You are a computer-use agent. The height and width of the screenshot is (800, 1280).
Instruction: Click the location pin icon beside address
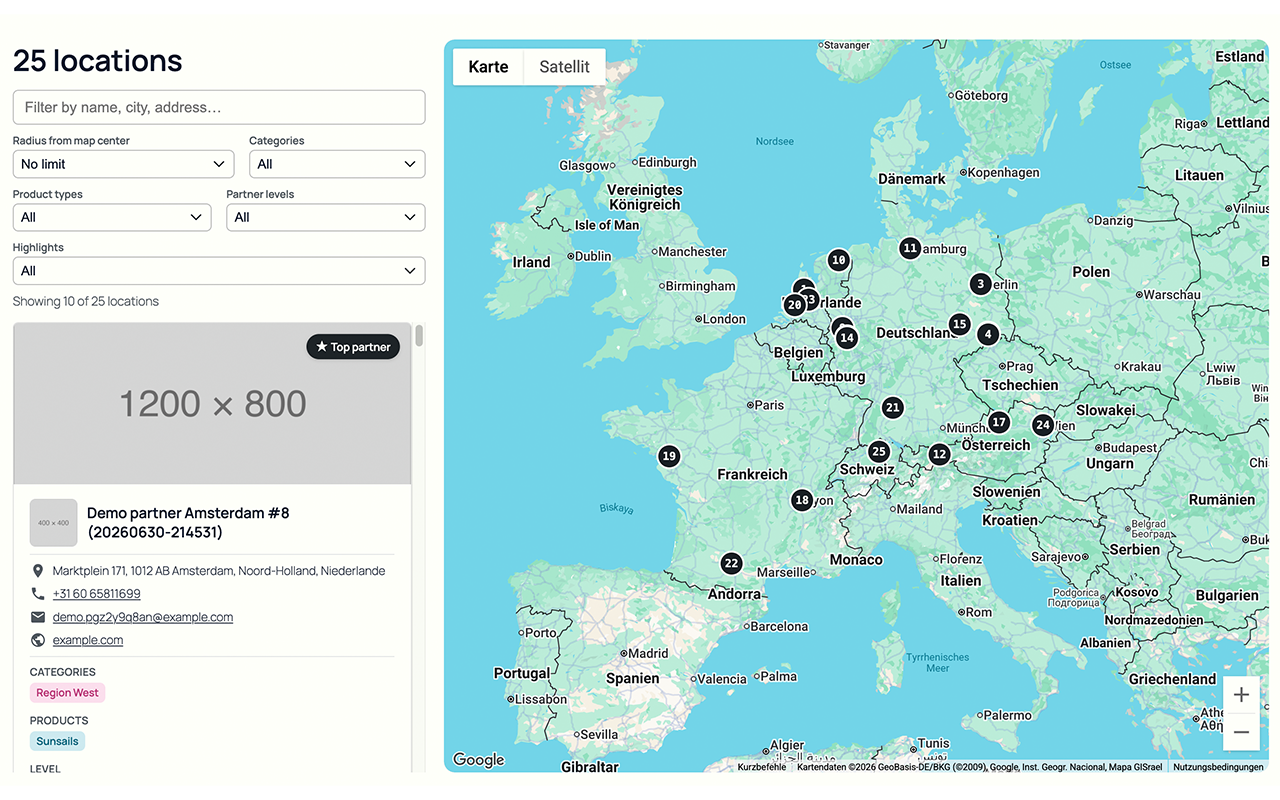pos(38,571)
